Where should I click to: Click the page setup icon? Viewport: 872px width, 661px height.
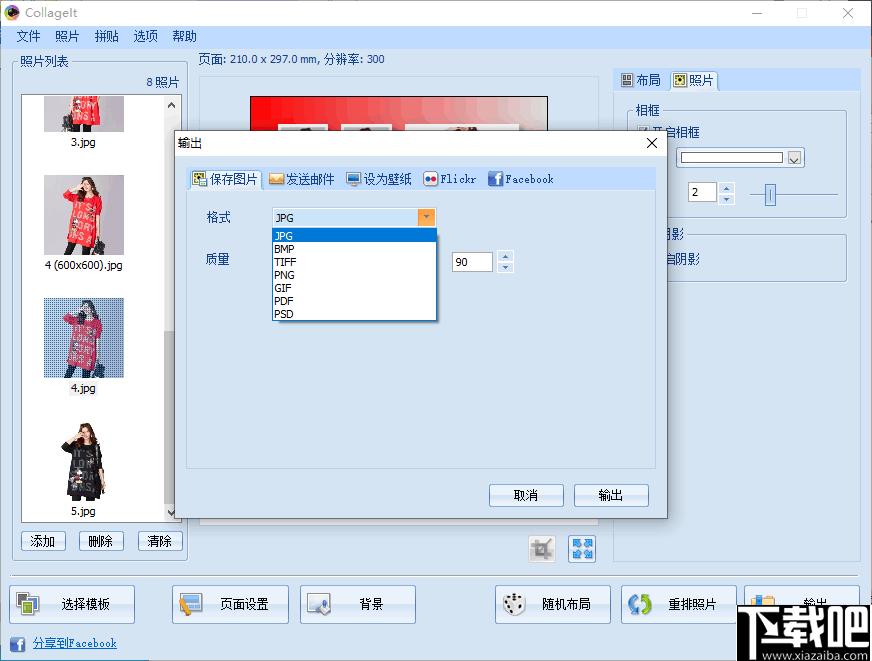point(190,604)
